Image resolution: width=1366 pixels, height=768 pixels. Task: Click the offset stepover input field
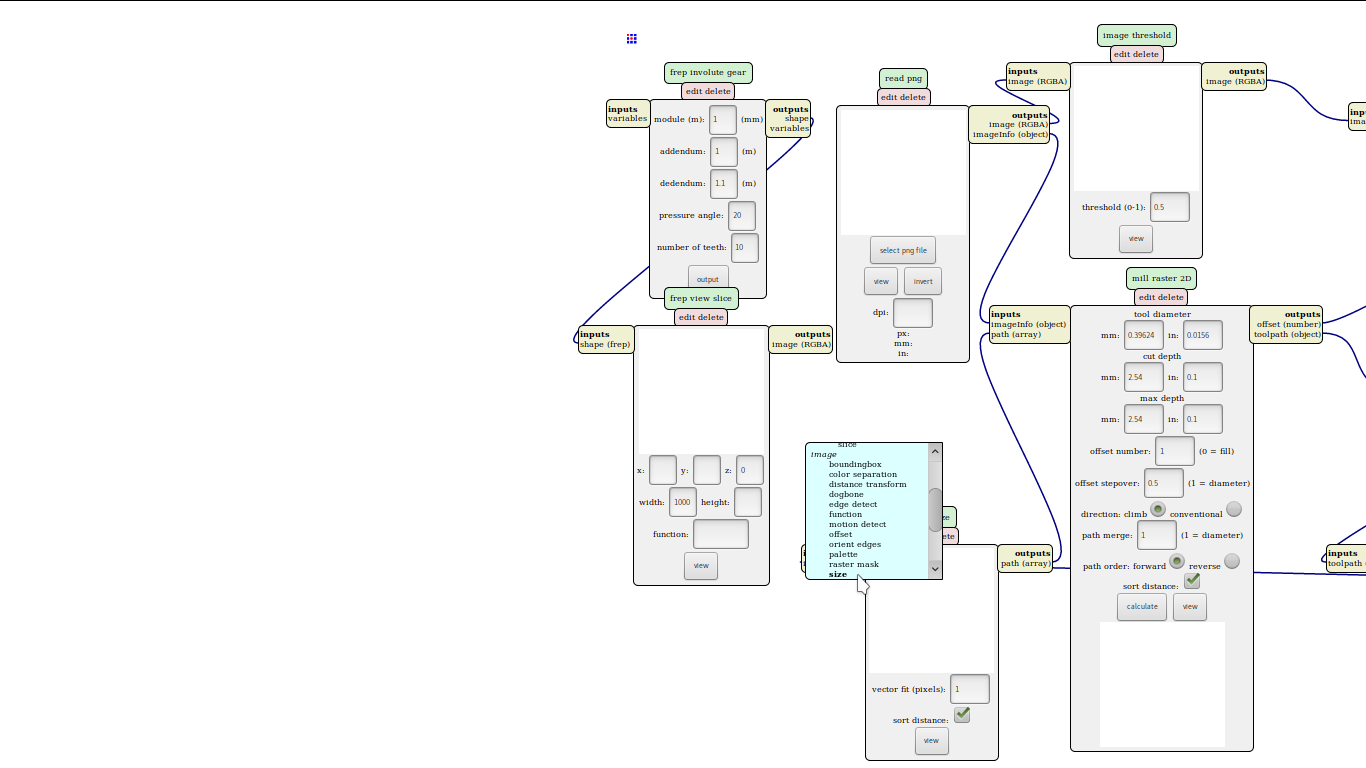(1164, 484)
